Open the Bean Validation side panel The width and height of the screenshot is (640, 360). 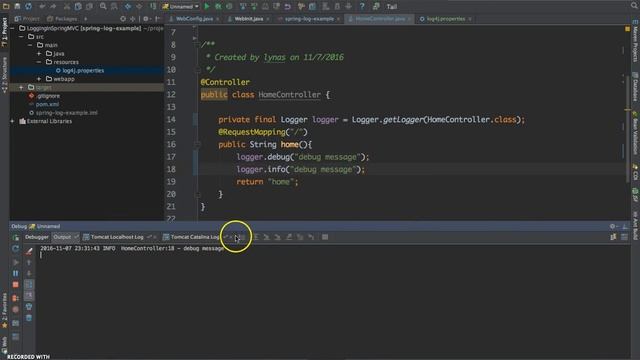[635, 133]
